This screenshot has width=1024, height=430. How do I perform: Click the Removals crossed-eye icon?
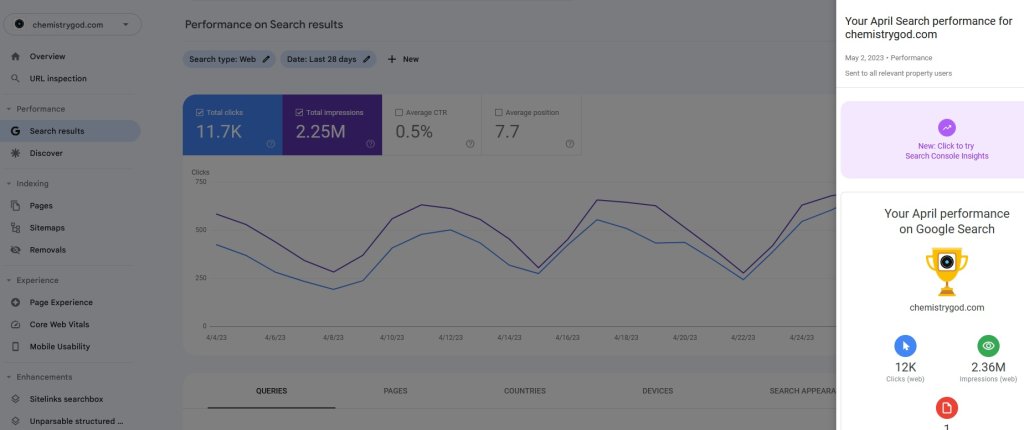tap(16, 250)
